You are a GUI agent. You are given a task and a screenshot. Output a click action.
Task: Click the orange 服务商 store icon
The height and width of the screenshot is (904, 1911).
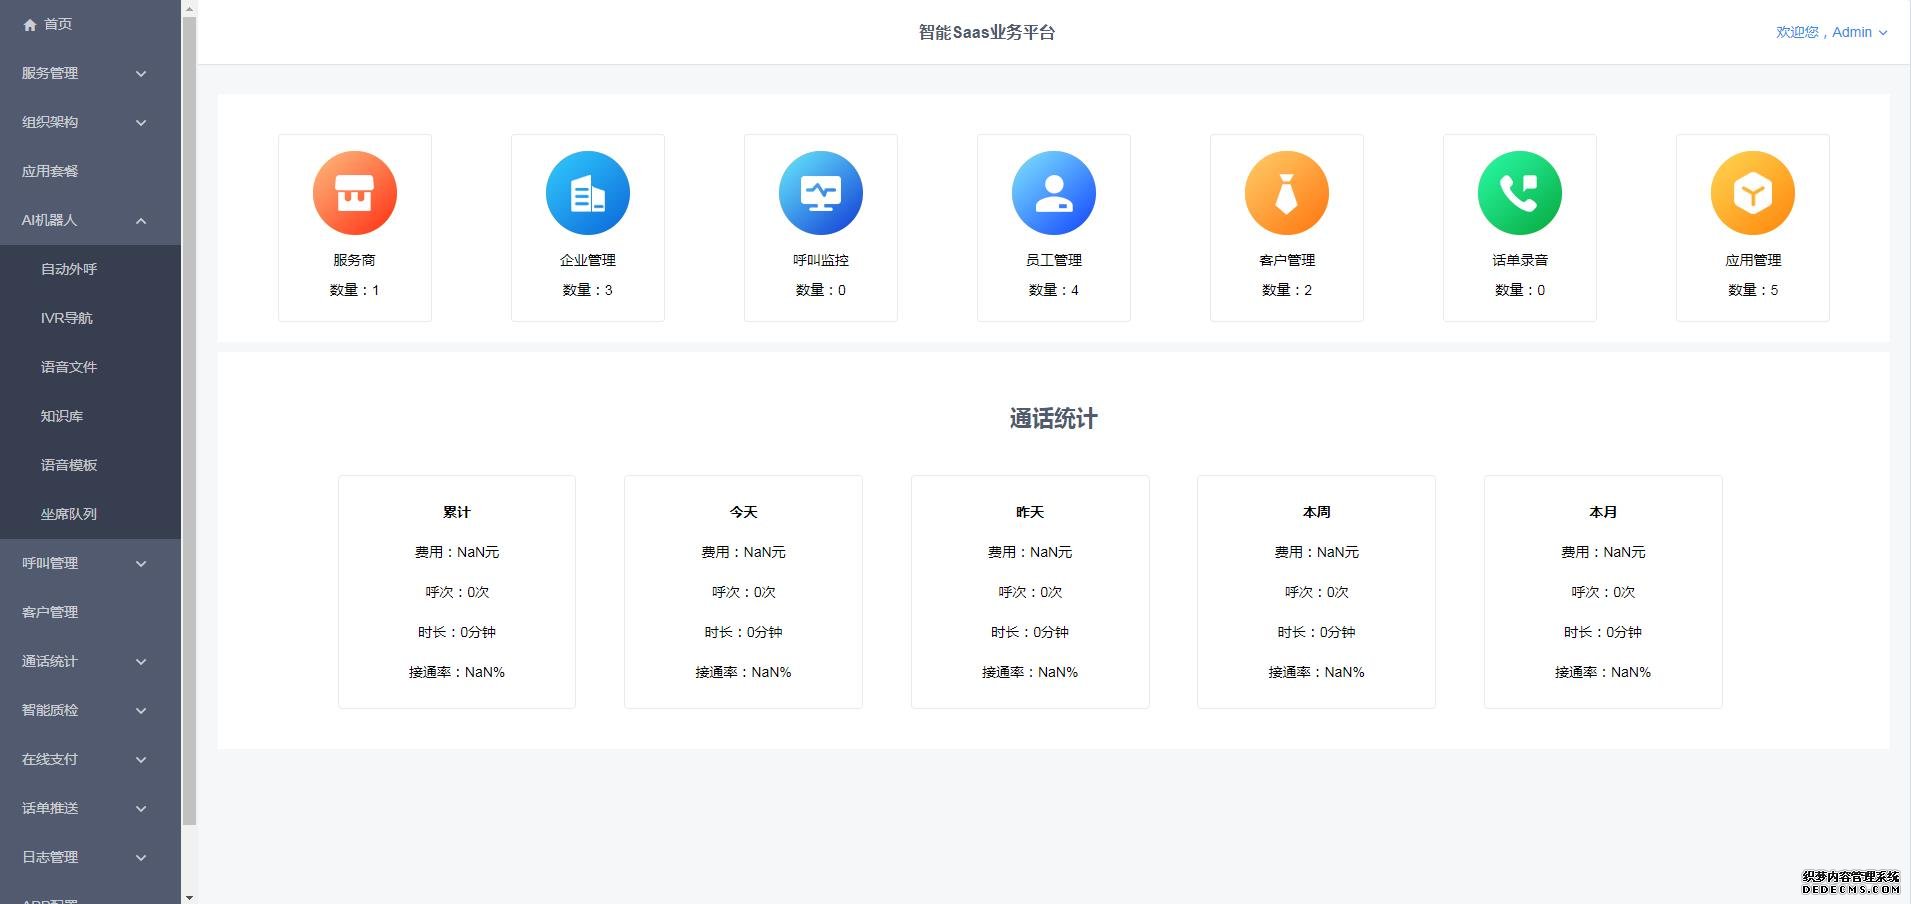point(354,193)
